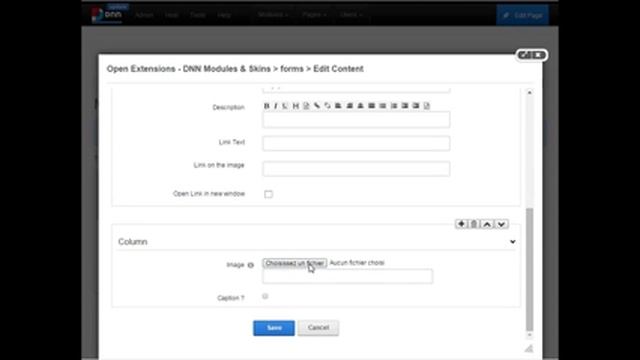Viewport: 640px width, 360px height.
Task: Add a new Column item with plus icon
Action: tap(461, 224)
